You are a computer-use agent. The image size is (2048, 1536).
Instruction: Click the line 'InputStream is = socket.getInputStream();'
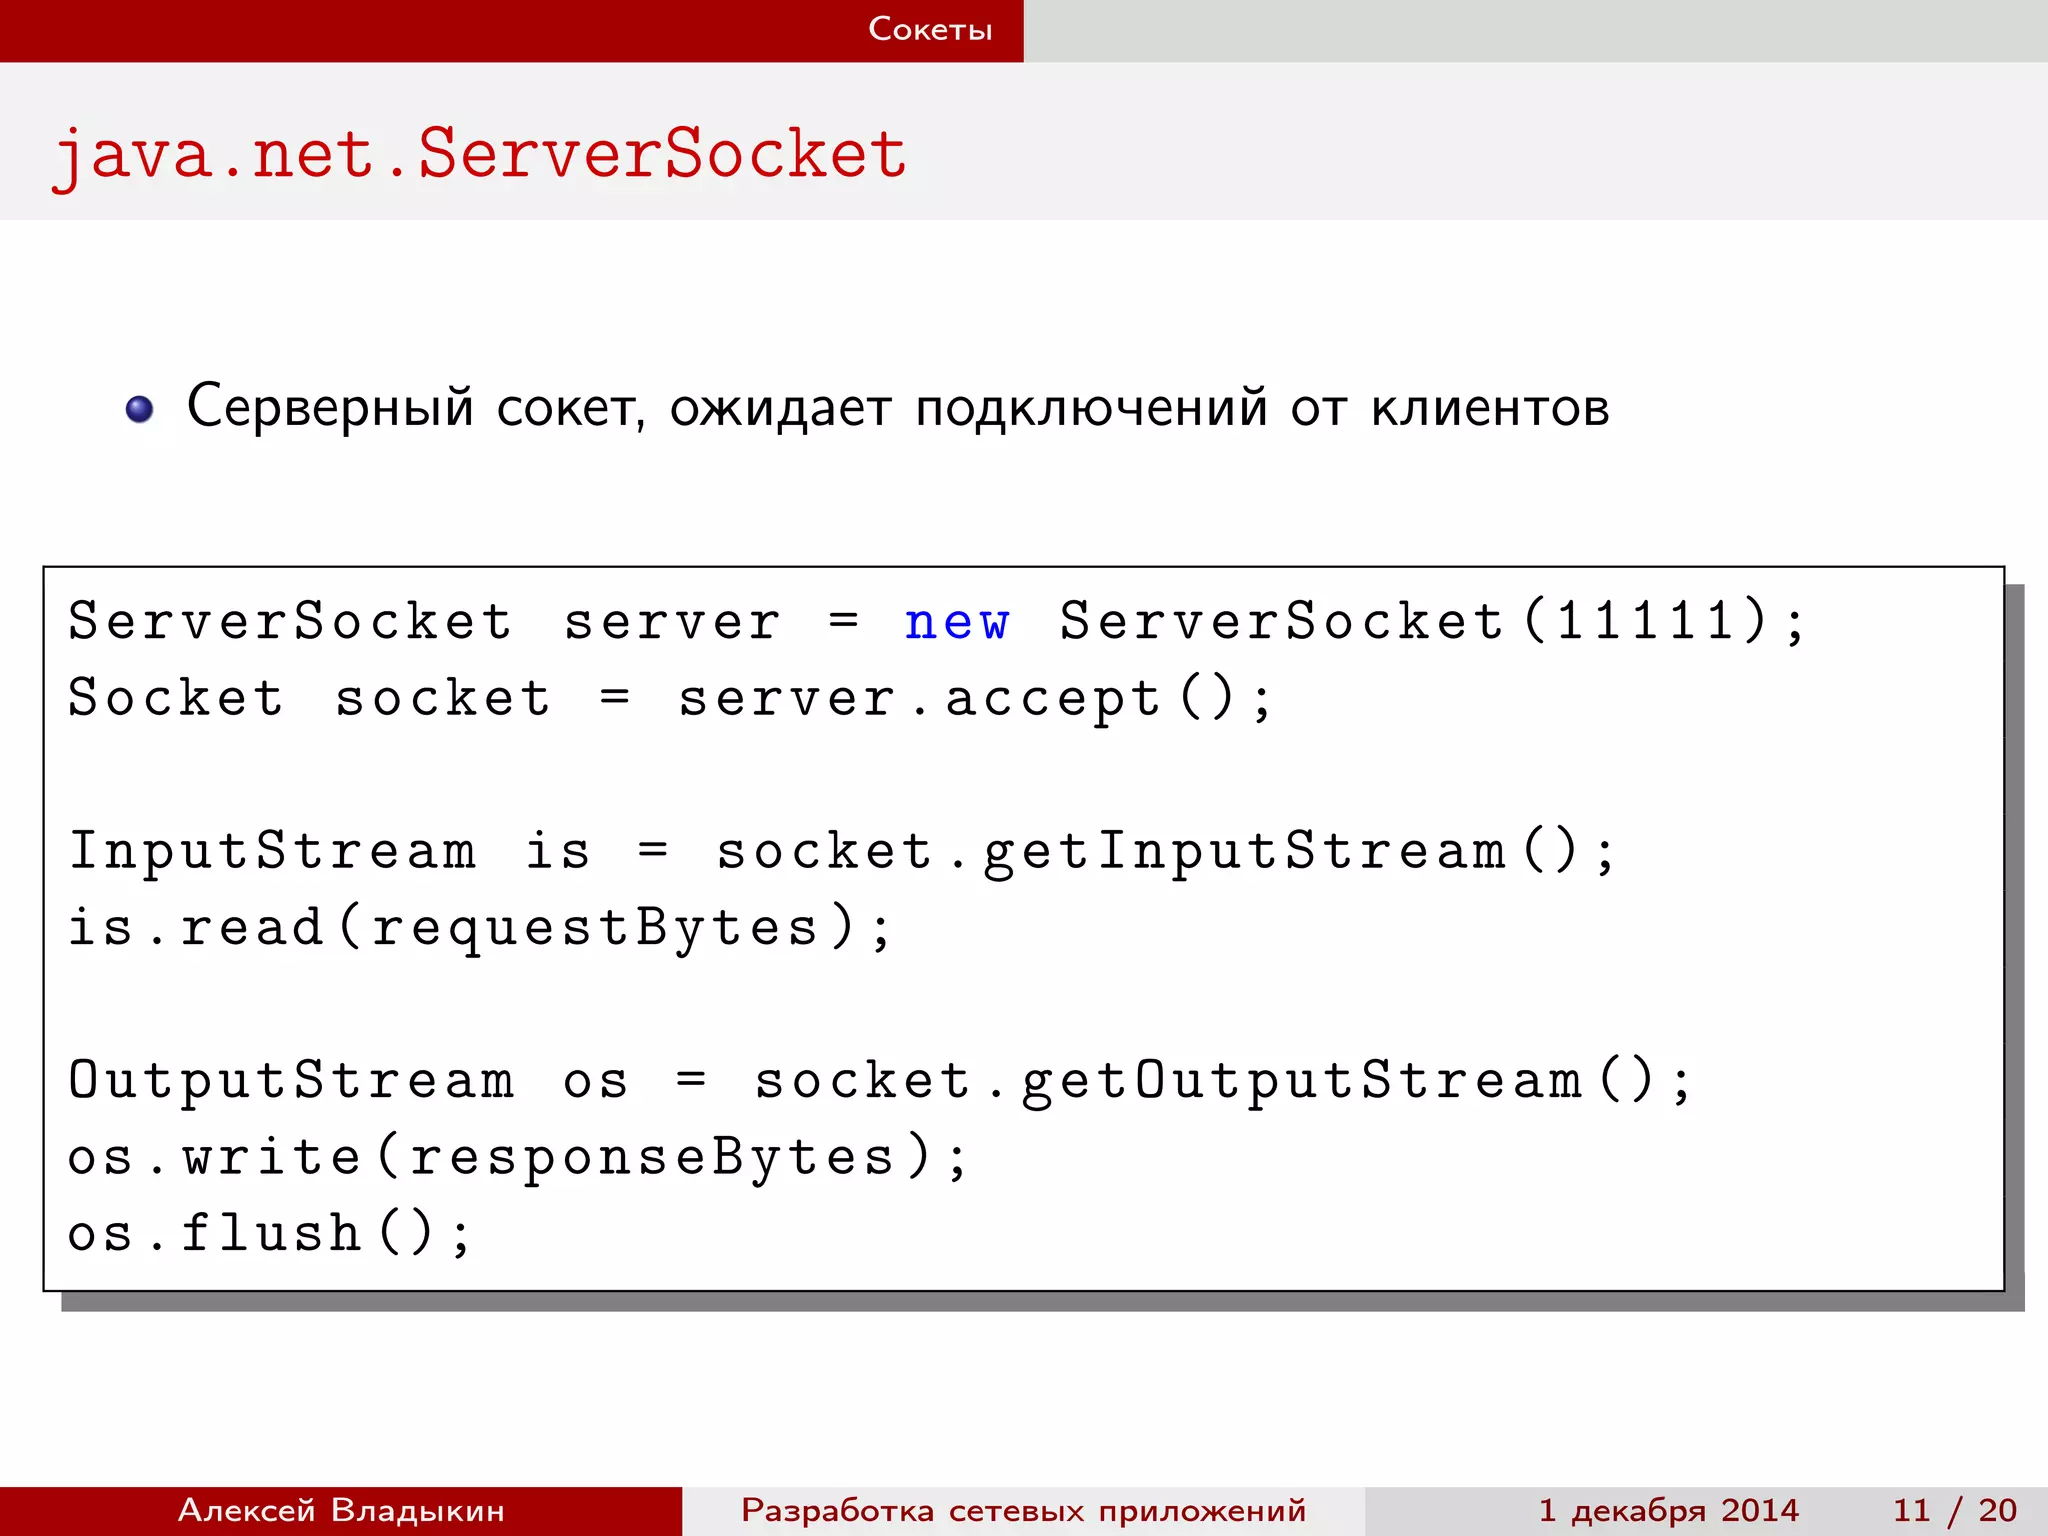coord(841,852)
